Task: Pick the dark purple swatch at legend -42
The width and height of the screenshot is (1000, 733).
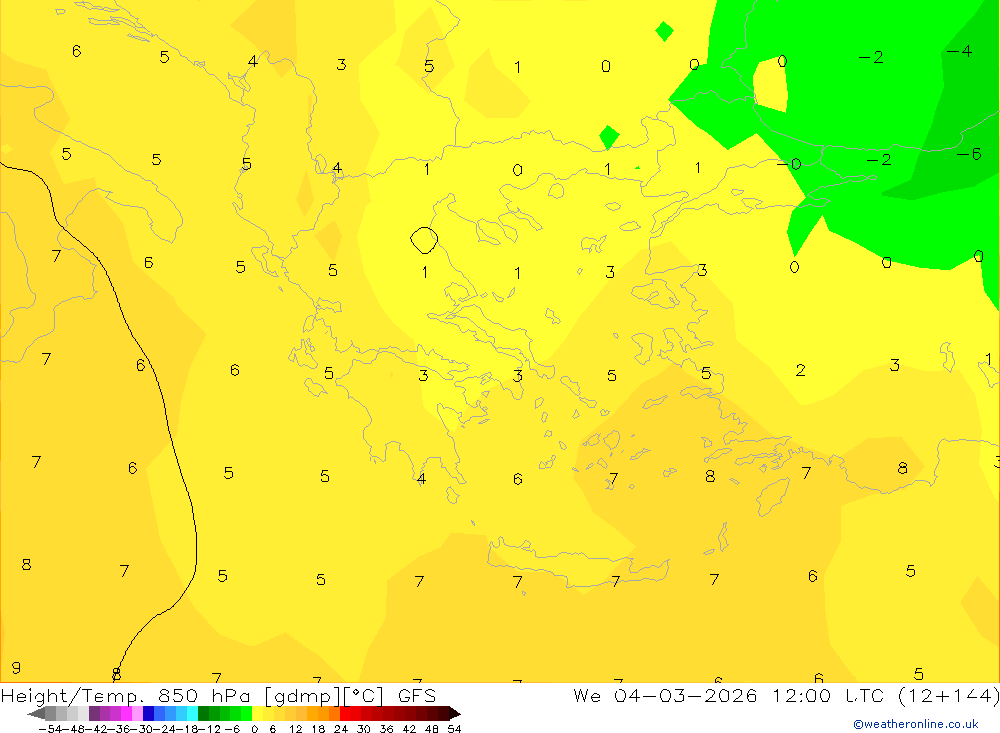Action: 94,713
